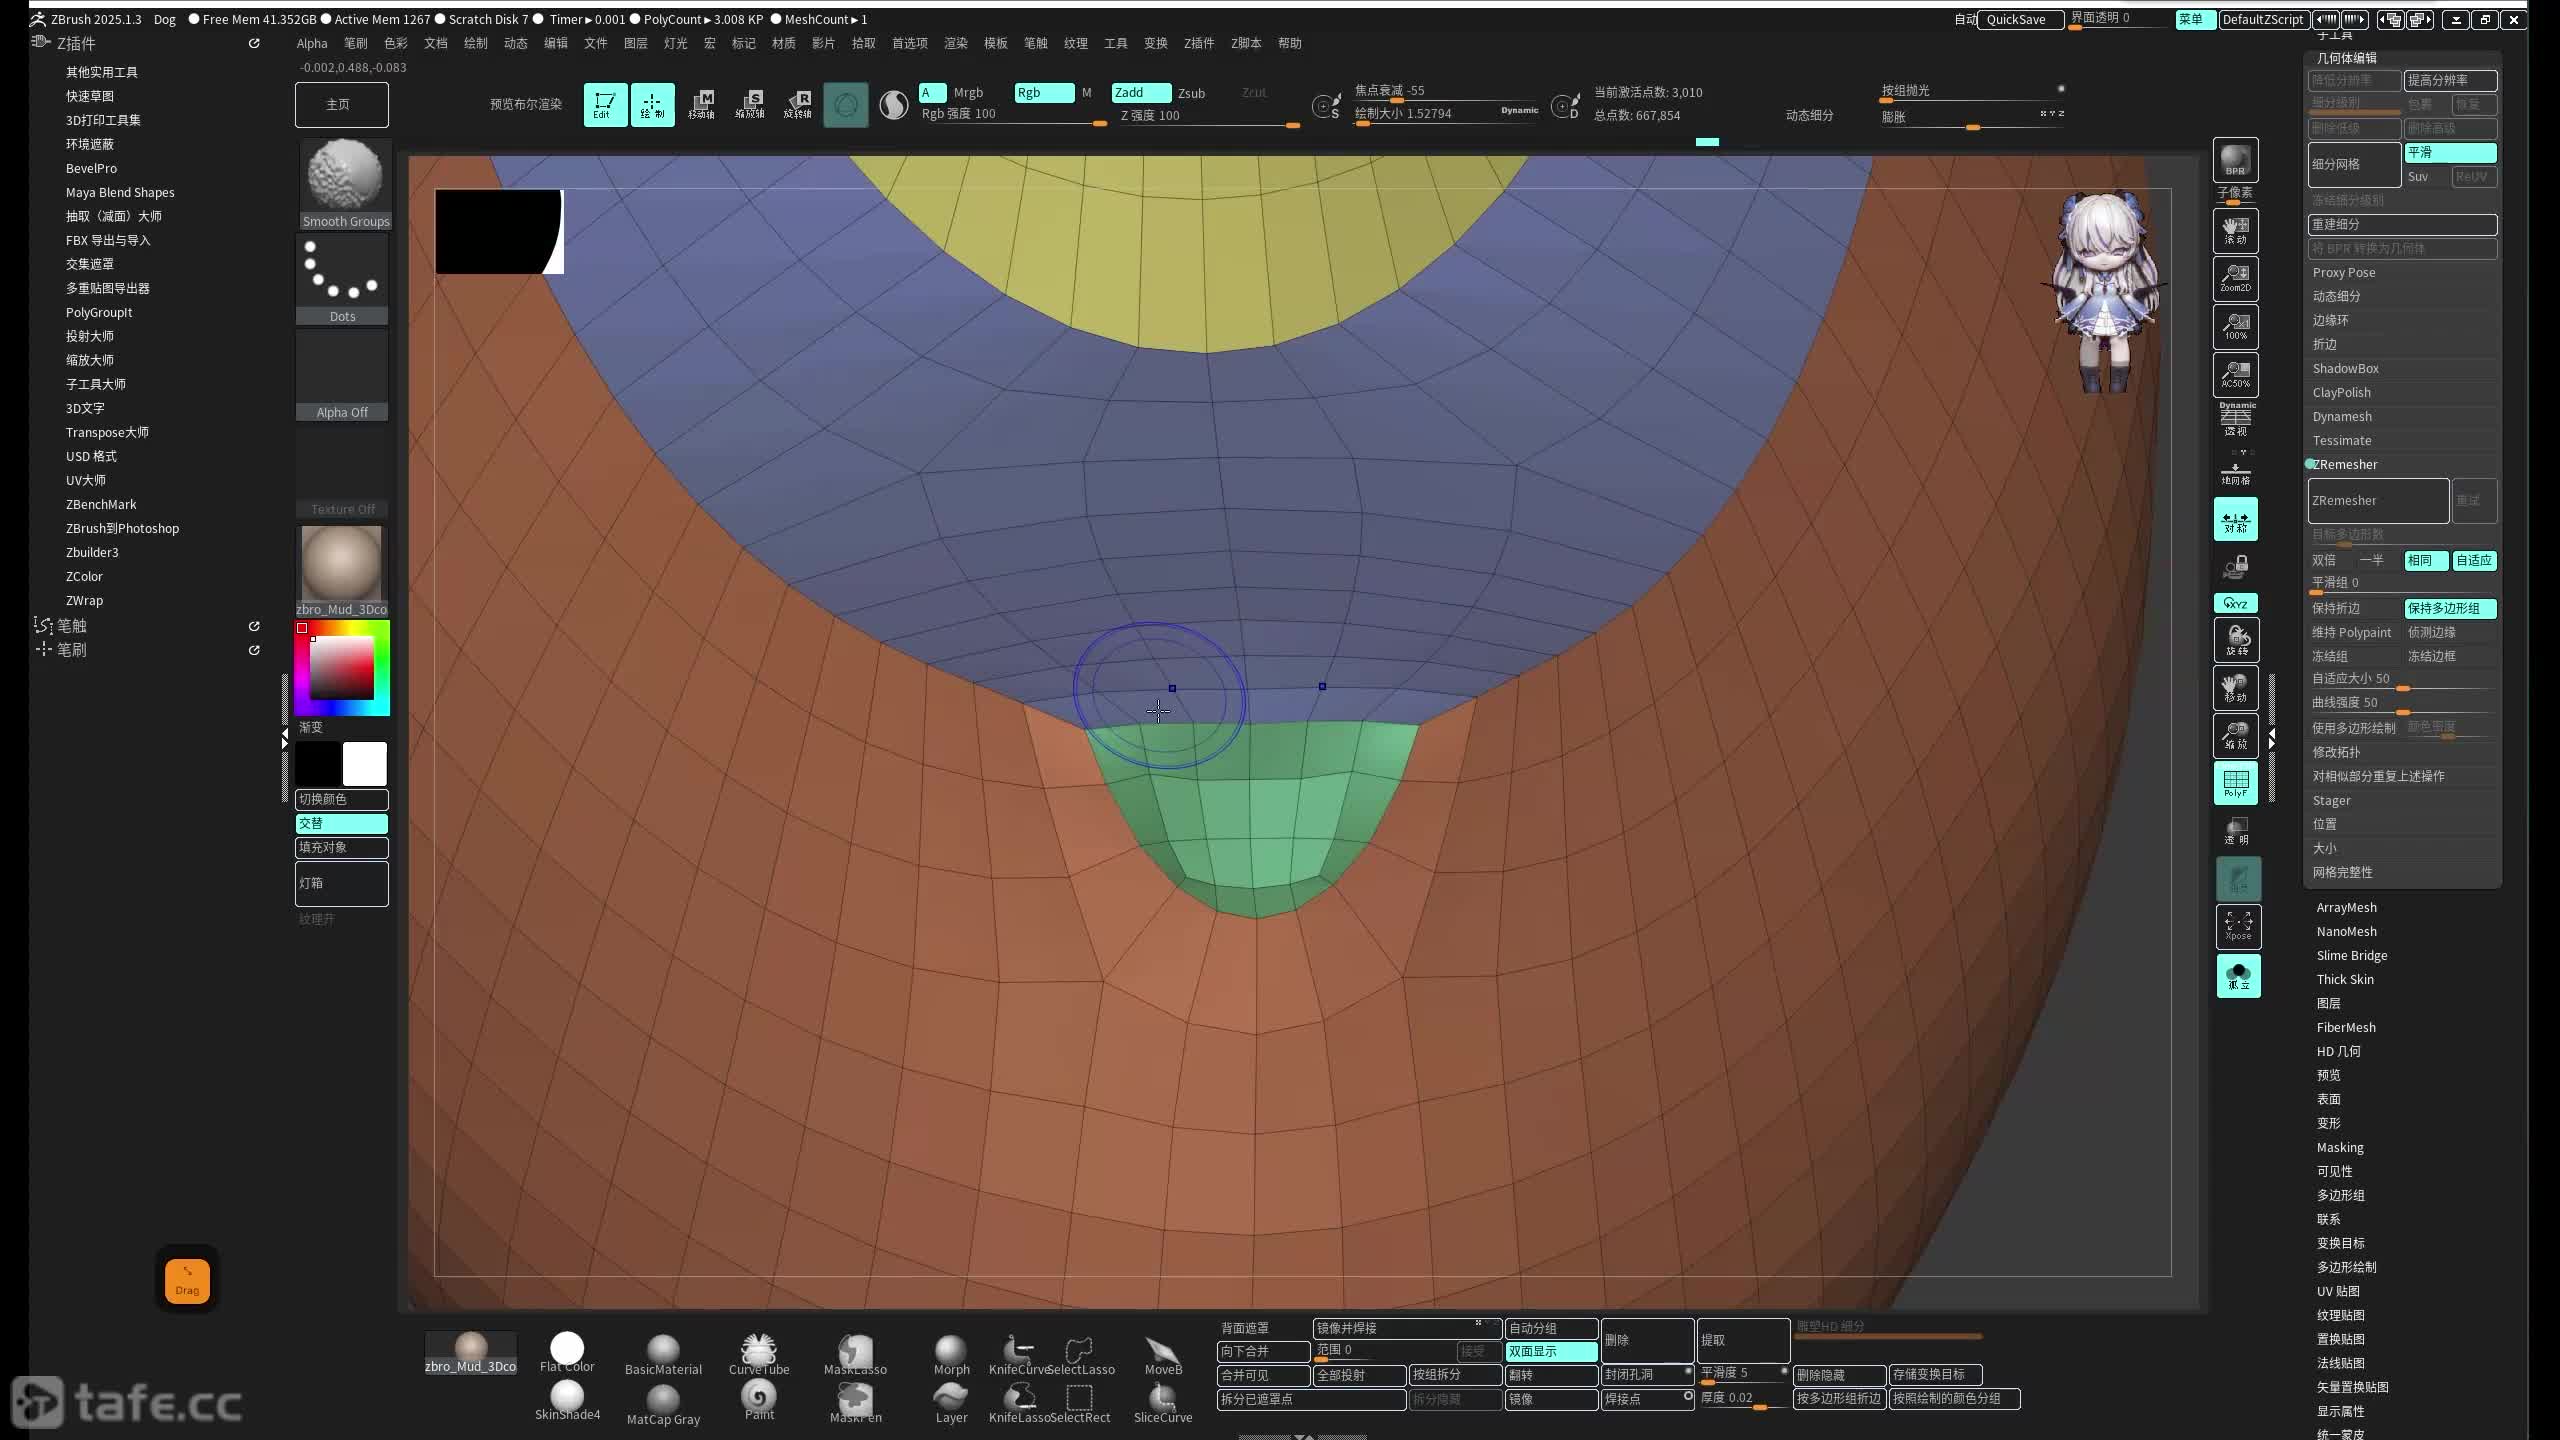
Task: Choose the Scale gizmo icon
Action: tap(749, 104)
